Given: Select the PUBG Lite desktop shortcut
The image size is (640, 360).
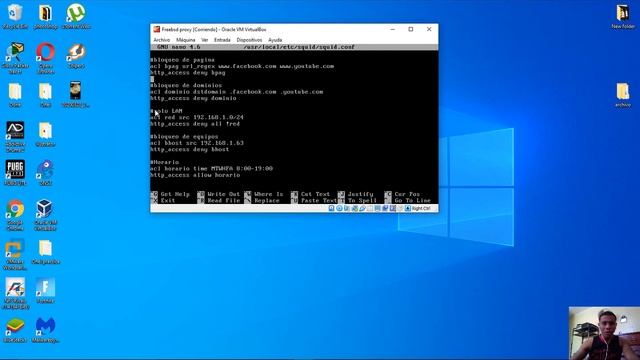Looking at the screenshot, I should (x=15, y=173).
